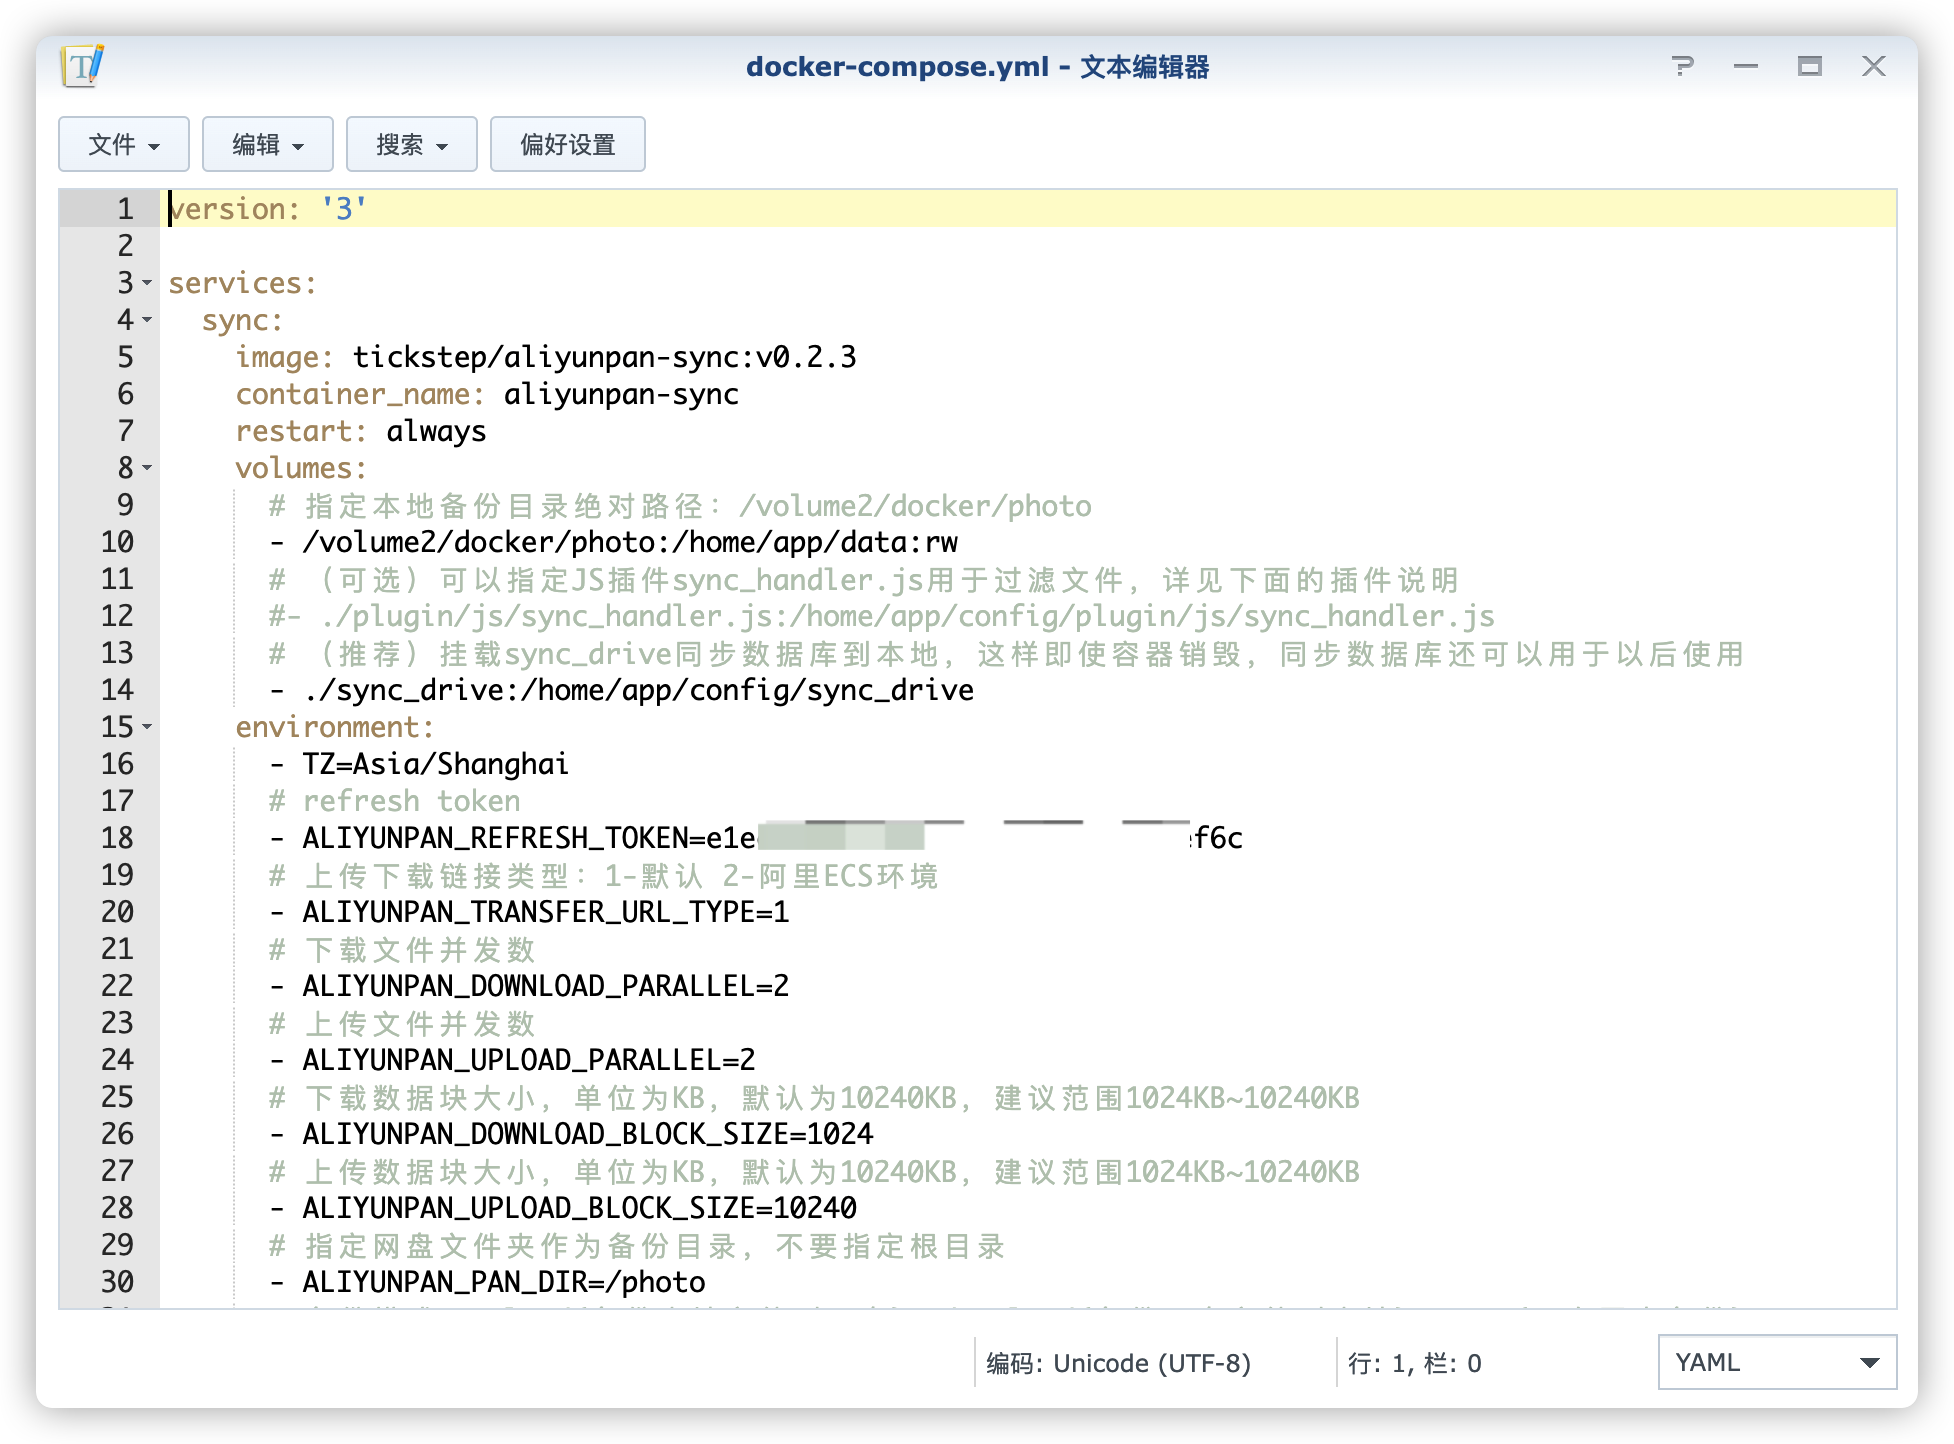Click the ALIYUNPAN_UPLOAD_BLOCK_SIZE=10240 line
The image size is (1954, 1444).
[x=563, y=1208]
